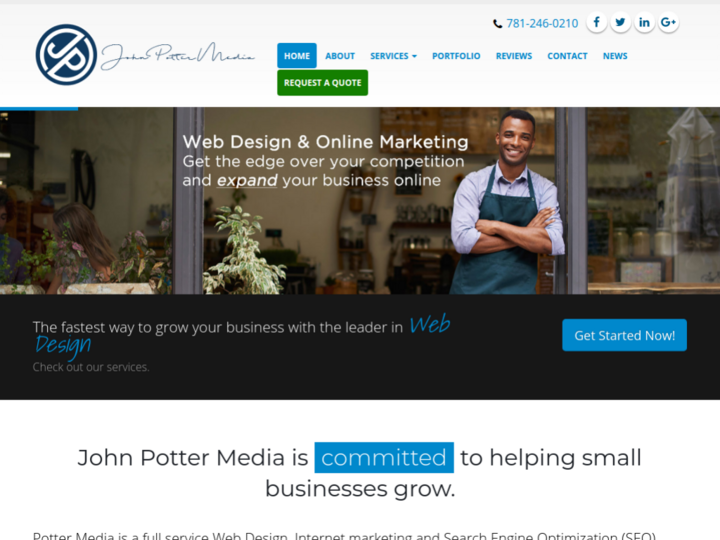Select the Home menu item
The height and width of the screenshot is (540, 720).
point(297,56)
